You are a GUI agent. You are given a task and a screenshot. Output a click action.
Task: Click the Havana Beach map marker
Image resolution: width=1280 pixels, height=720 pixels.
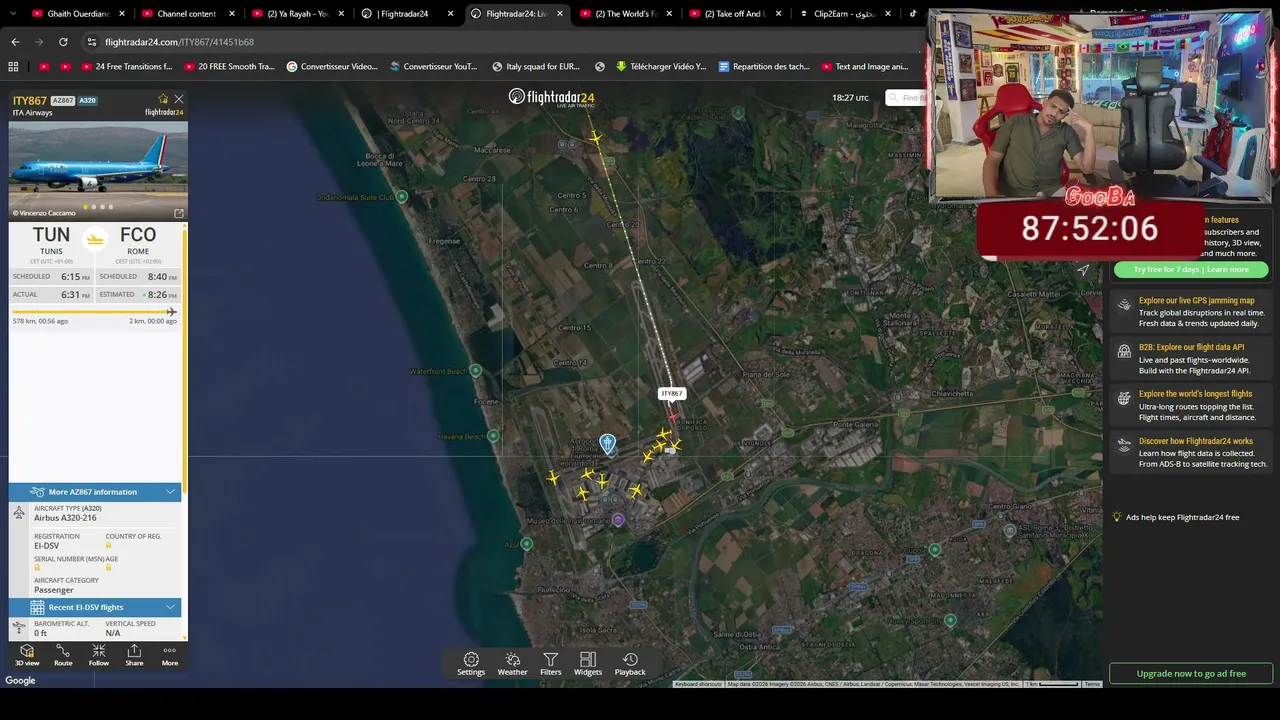click(493, 437)
